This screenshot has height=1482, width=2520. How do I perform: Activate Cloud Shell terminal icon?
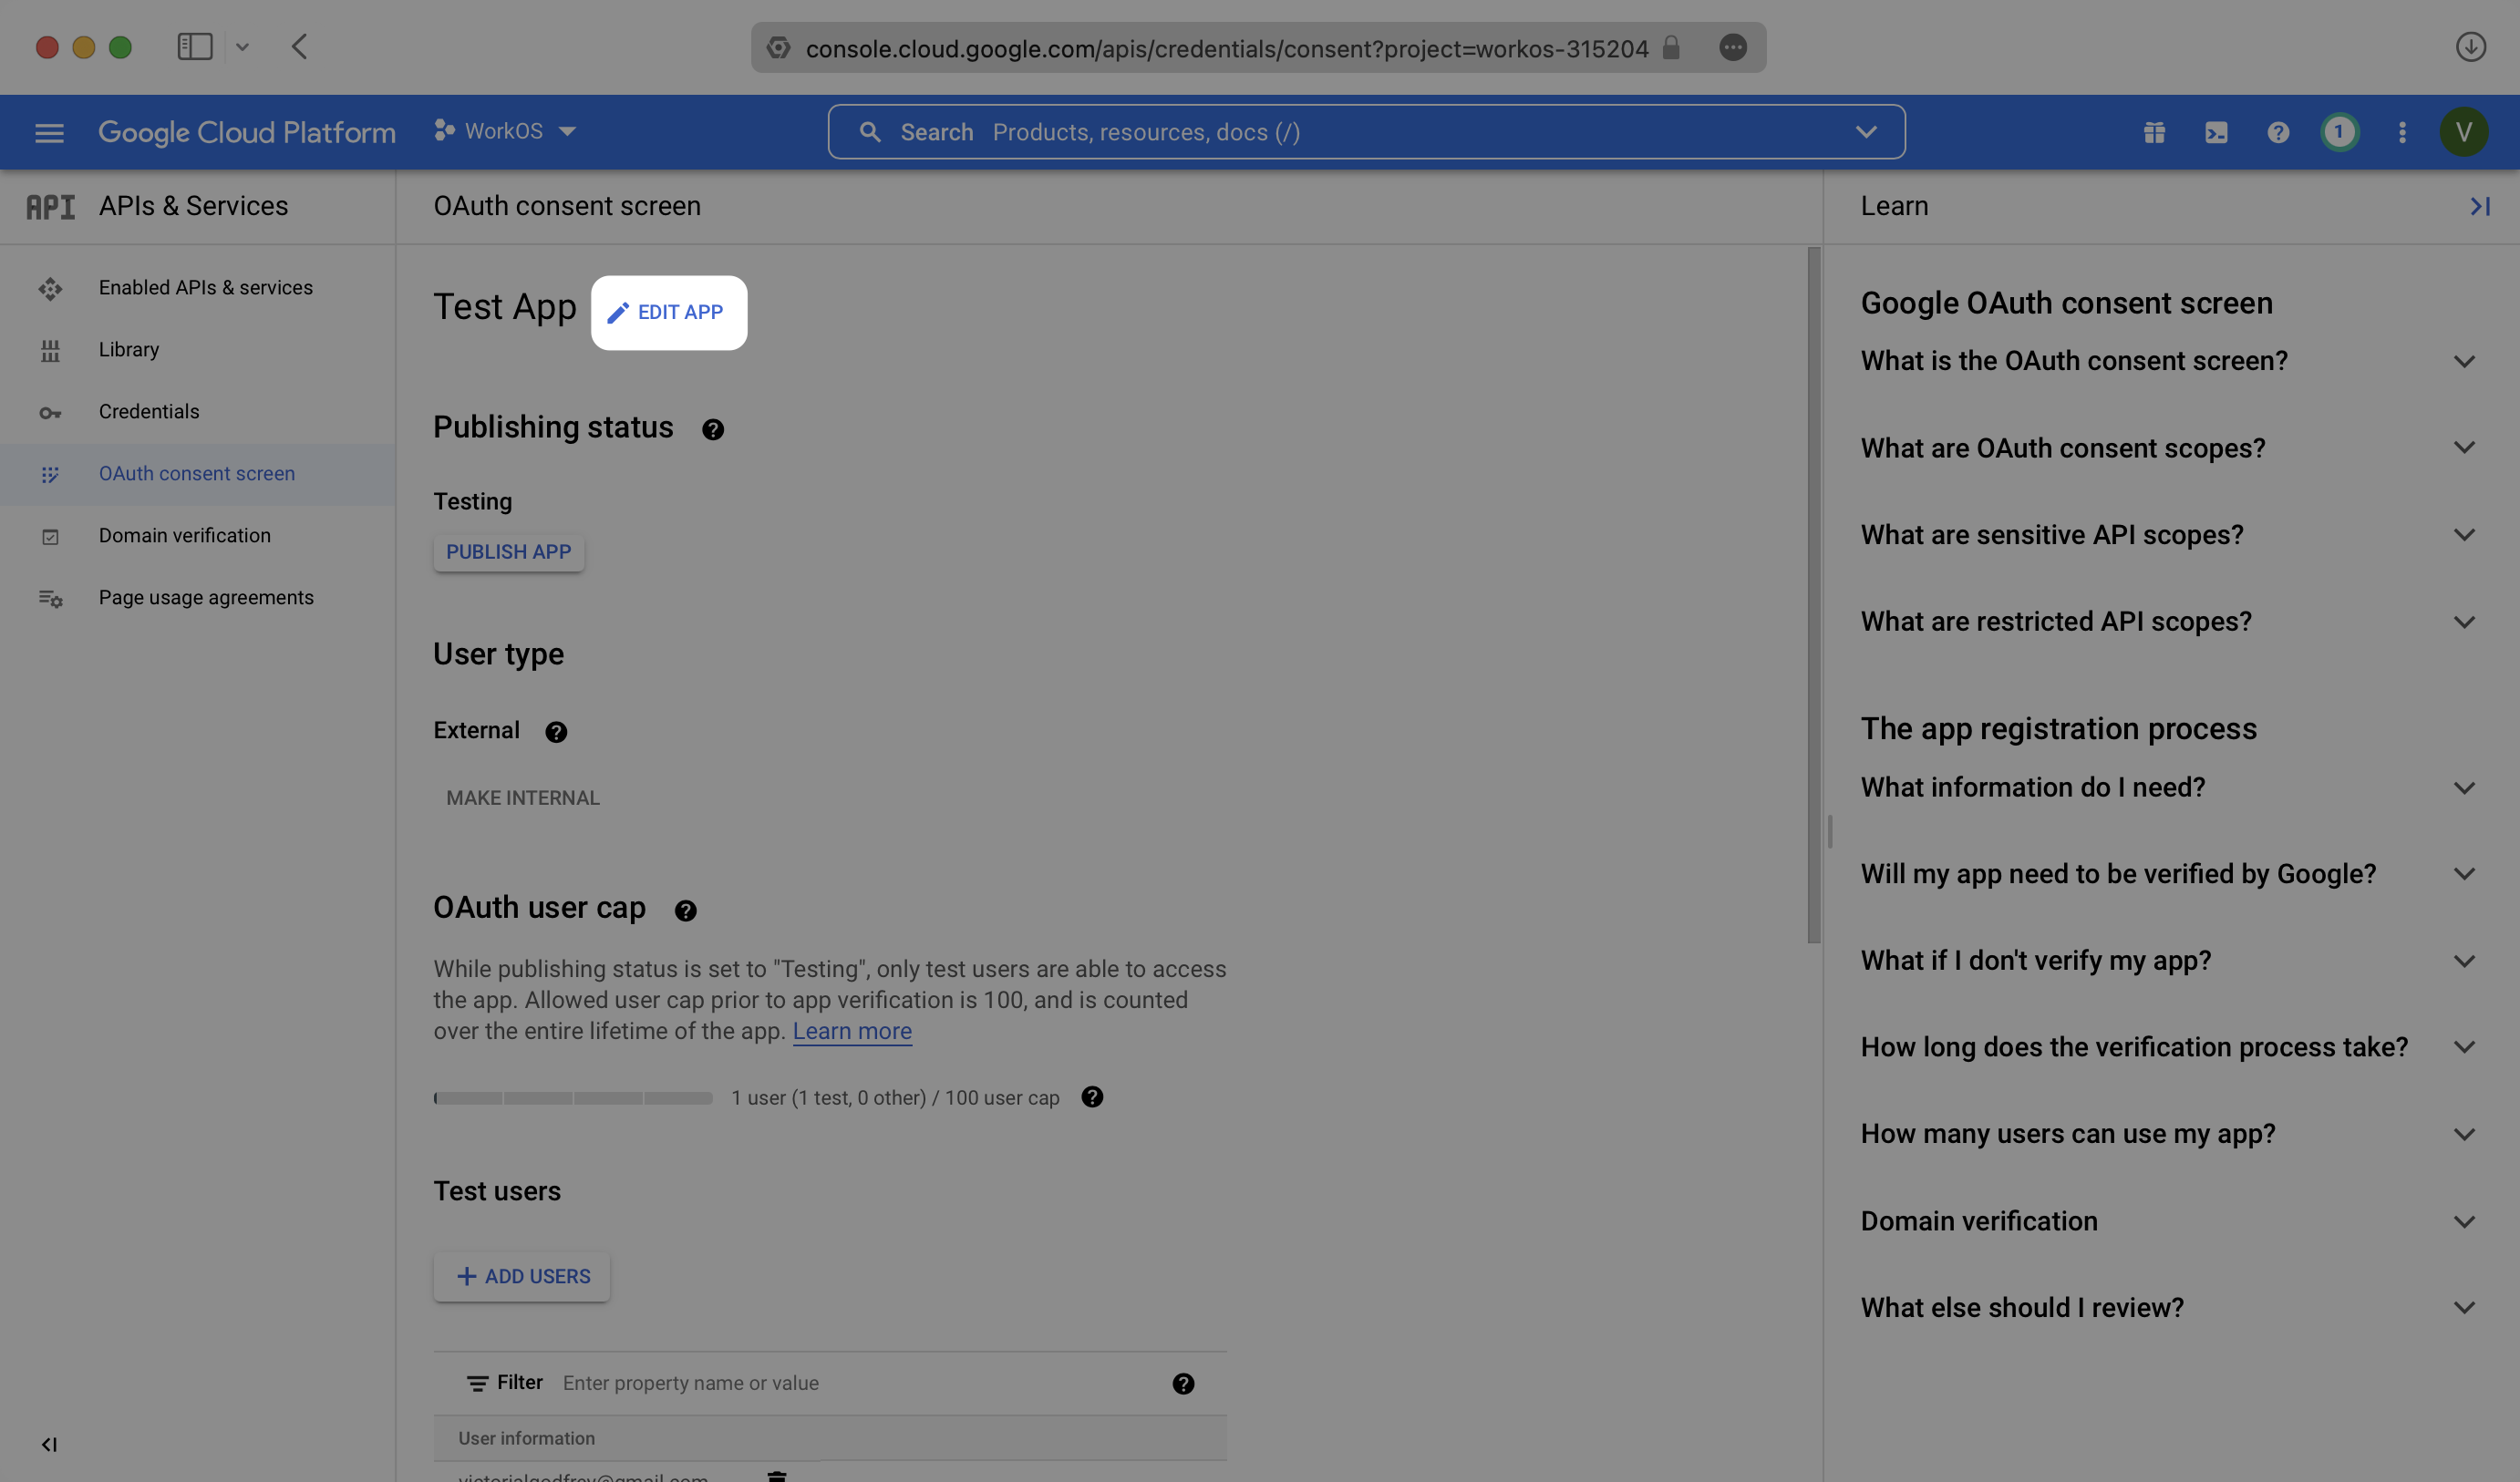click(x=2216, y=132)
